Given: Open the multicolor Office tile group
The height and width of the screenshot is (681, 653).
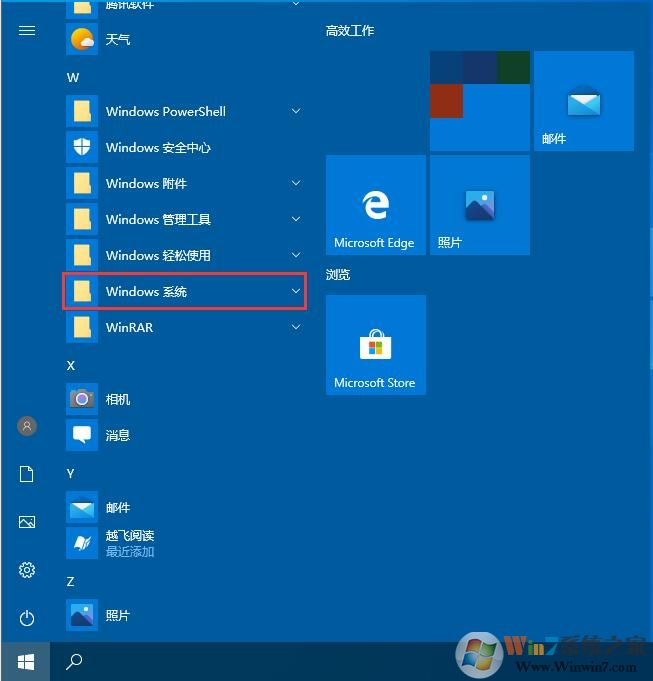Looking at the screenshot, I should [480, 101].
